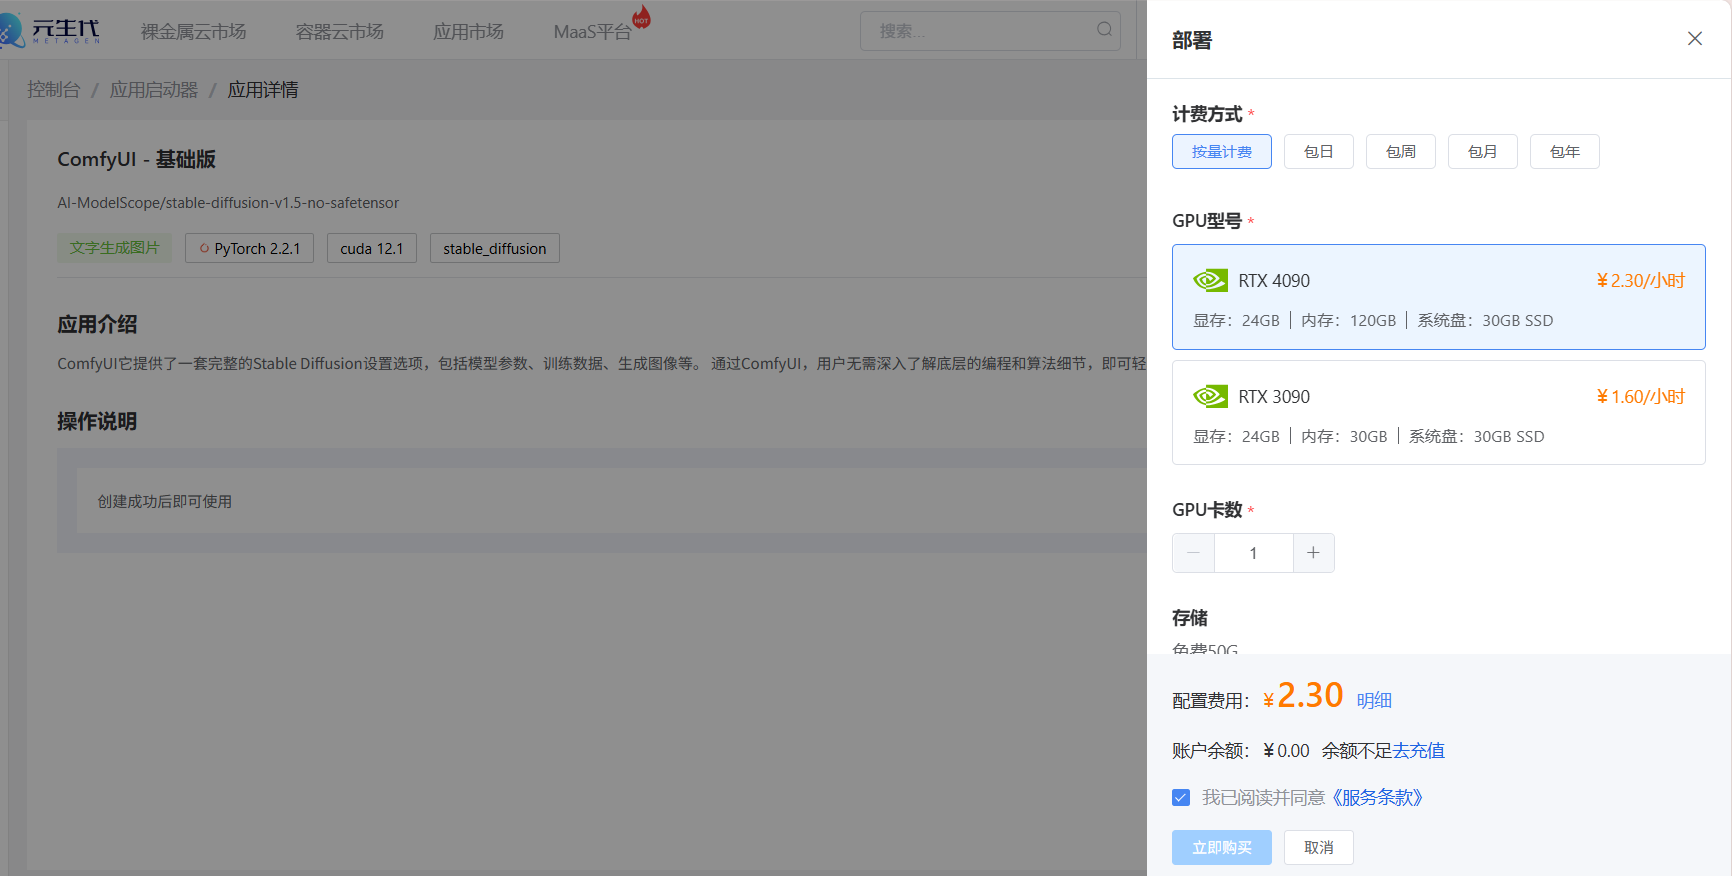Click the cuda 12.1 tag

coord(371,248)
